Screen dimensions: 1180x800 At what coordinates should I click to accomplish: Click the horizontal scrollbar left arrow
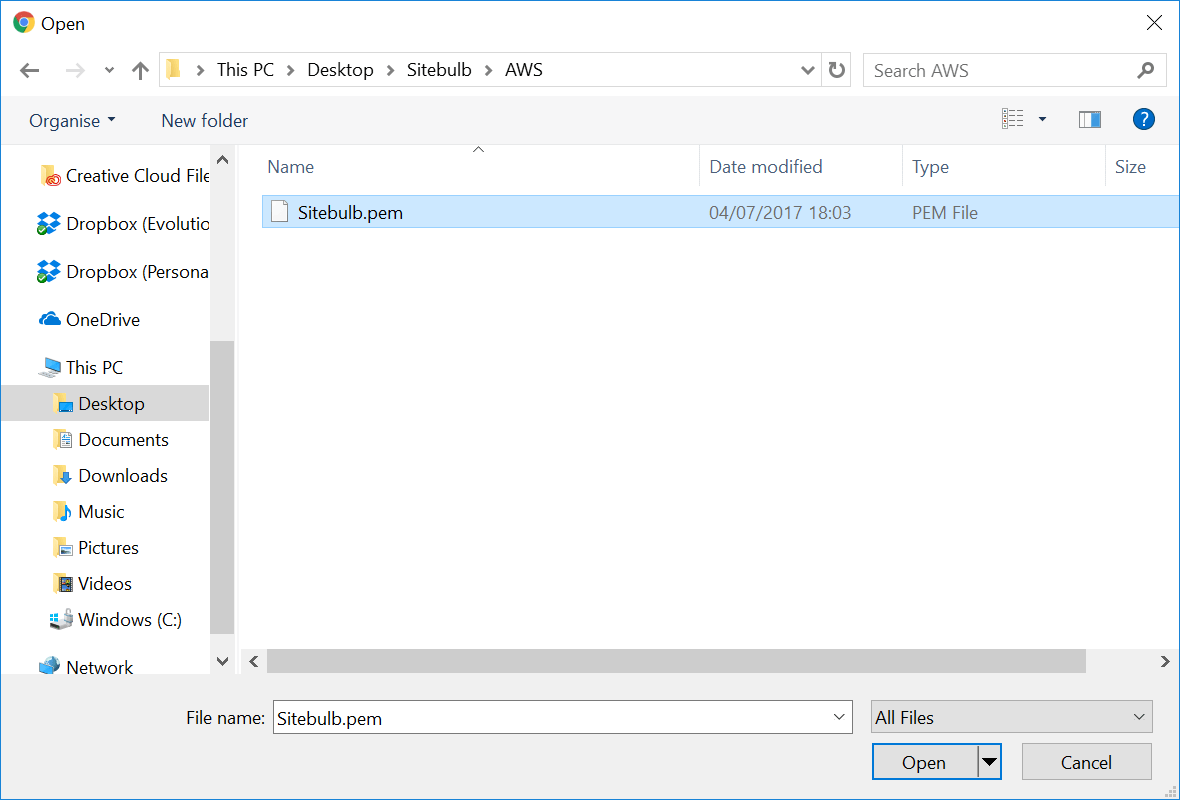click(254, 662)
